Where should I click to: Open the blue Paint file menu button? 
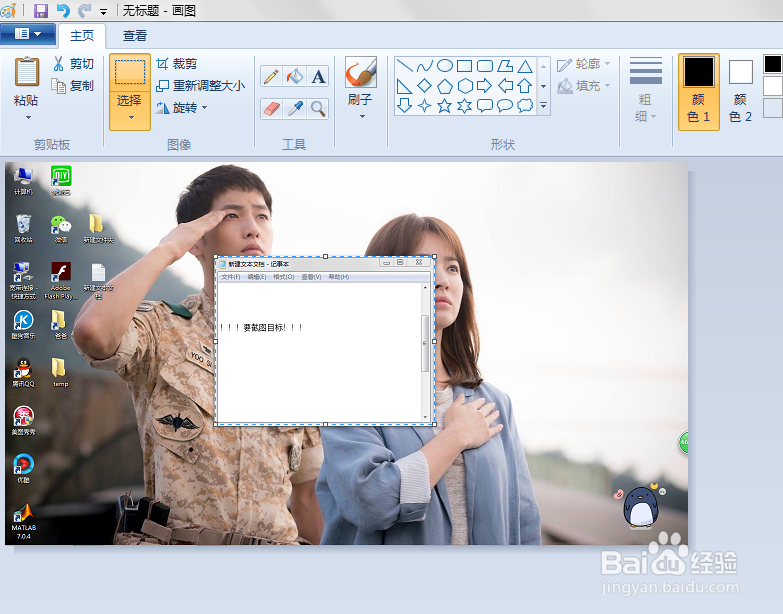pyautogui.click(x=28, y=34)
